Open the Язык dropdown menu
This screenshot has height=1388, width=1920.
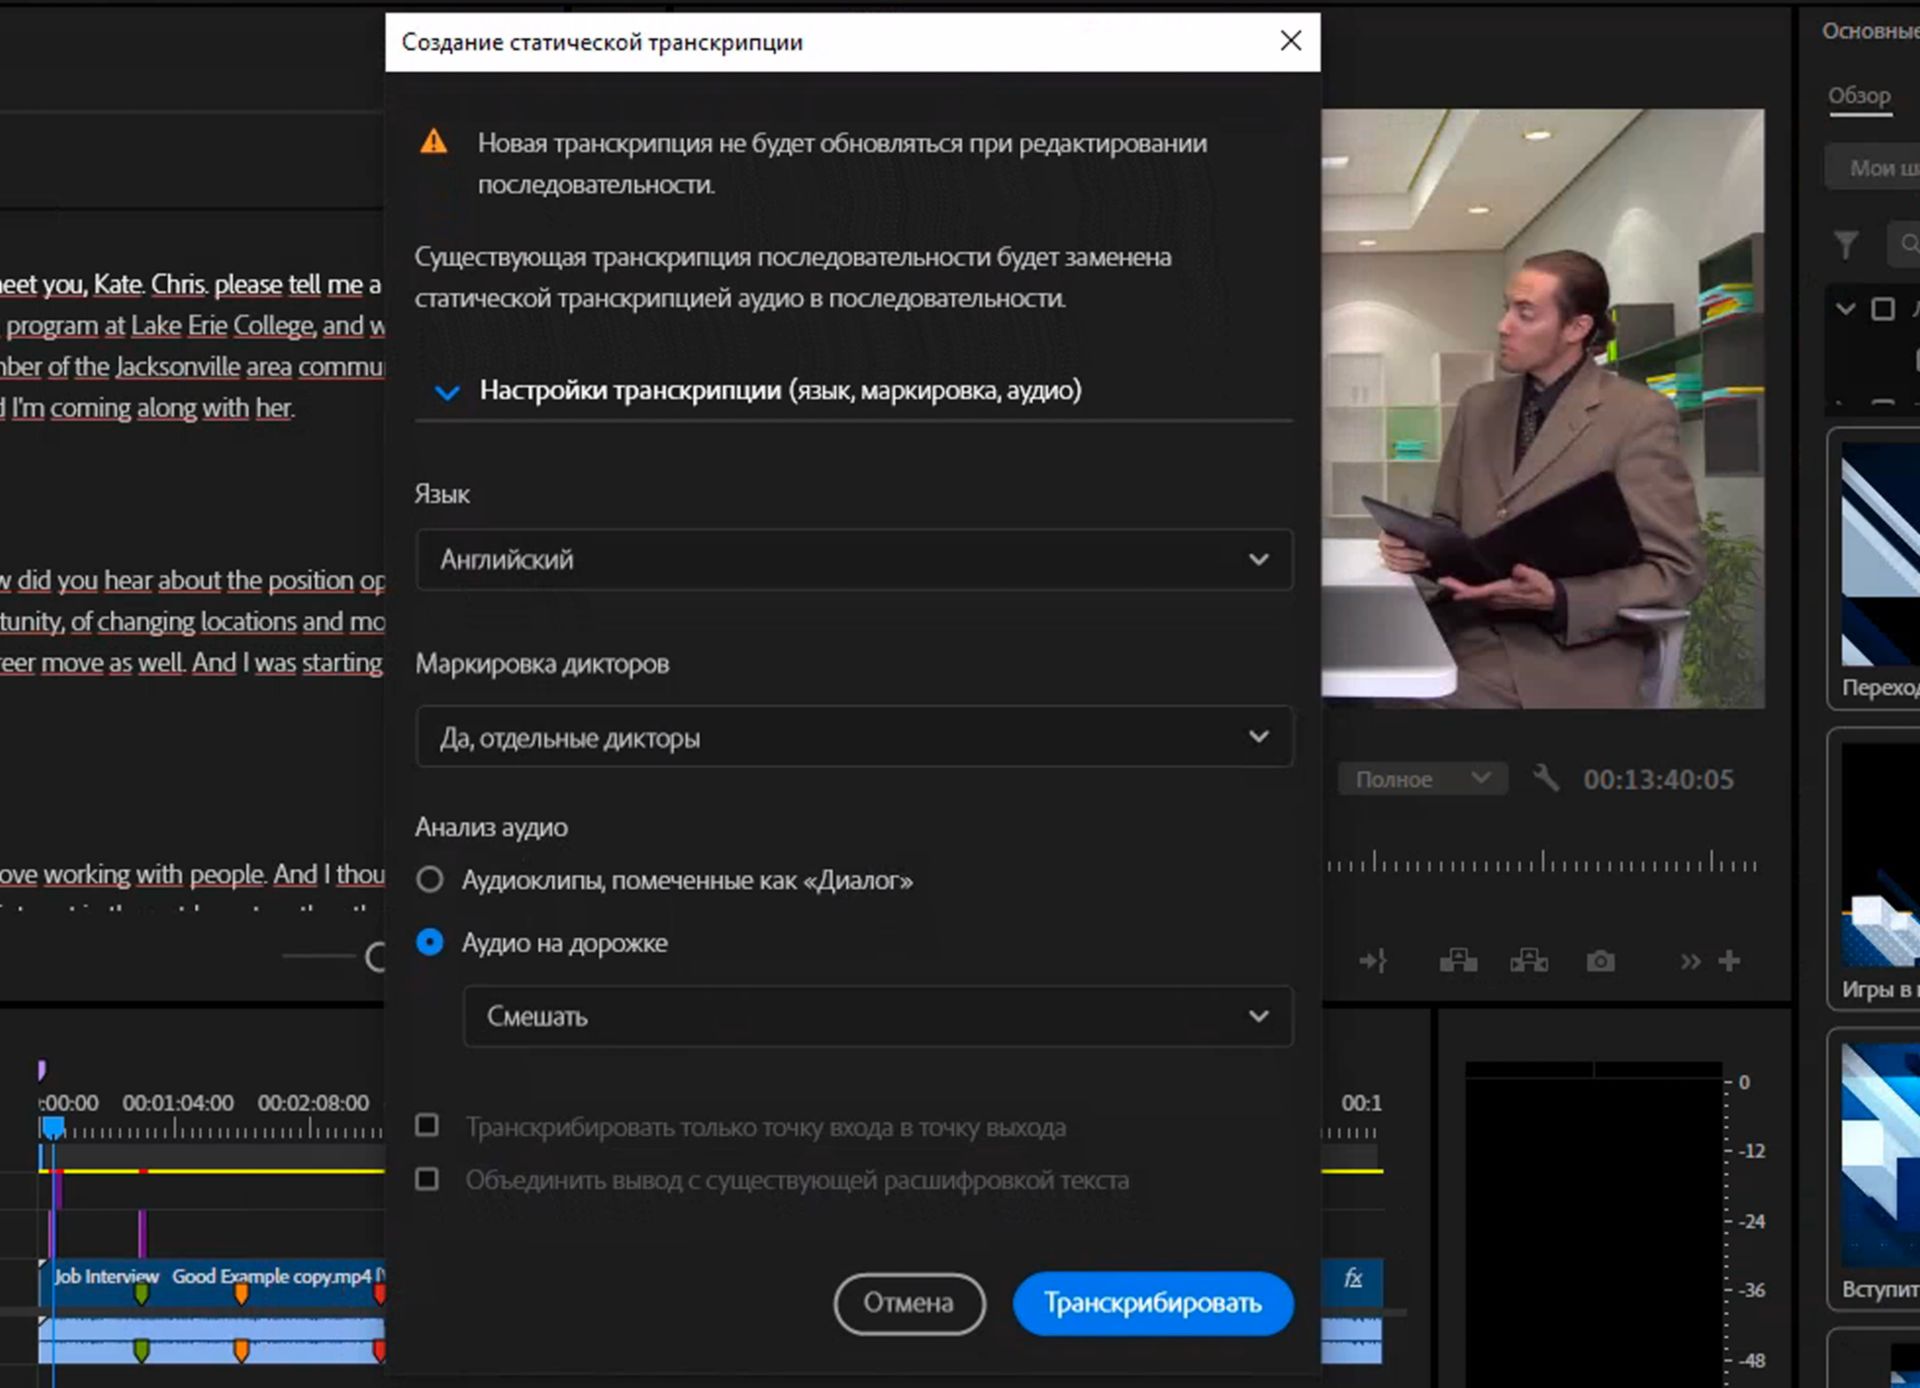click(x=851, y=558)
